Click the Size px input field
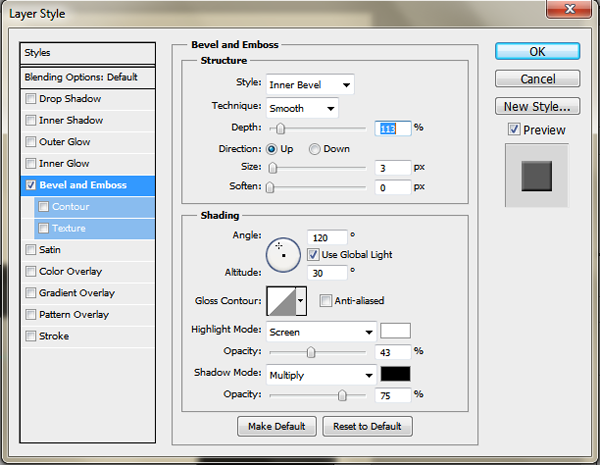Screen dimensions: 600x465 click(x=393, y=168)
